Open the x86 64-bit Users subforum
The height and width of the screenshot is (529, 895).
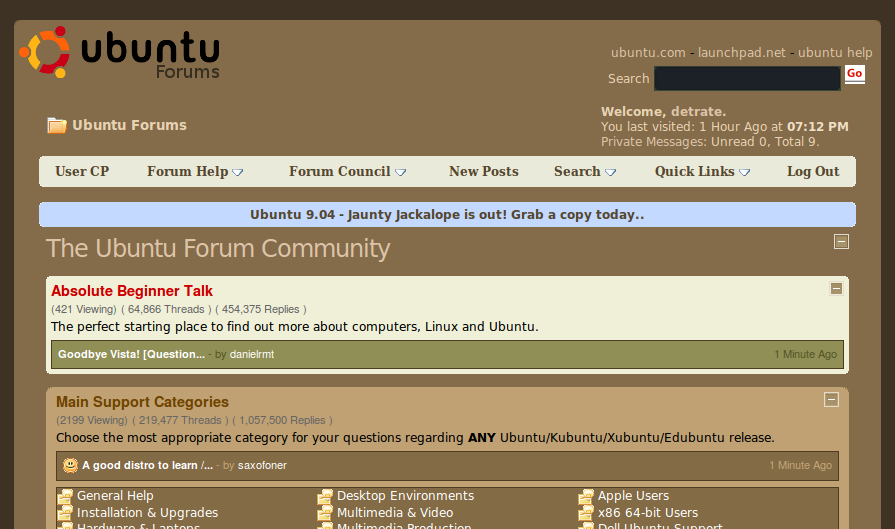pyautogui.click(x=648, y=512)
